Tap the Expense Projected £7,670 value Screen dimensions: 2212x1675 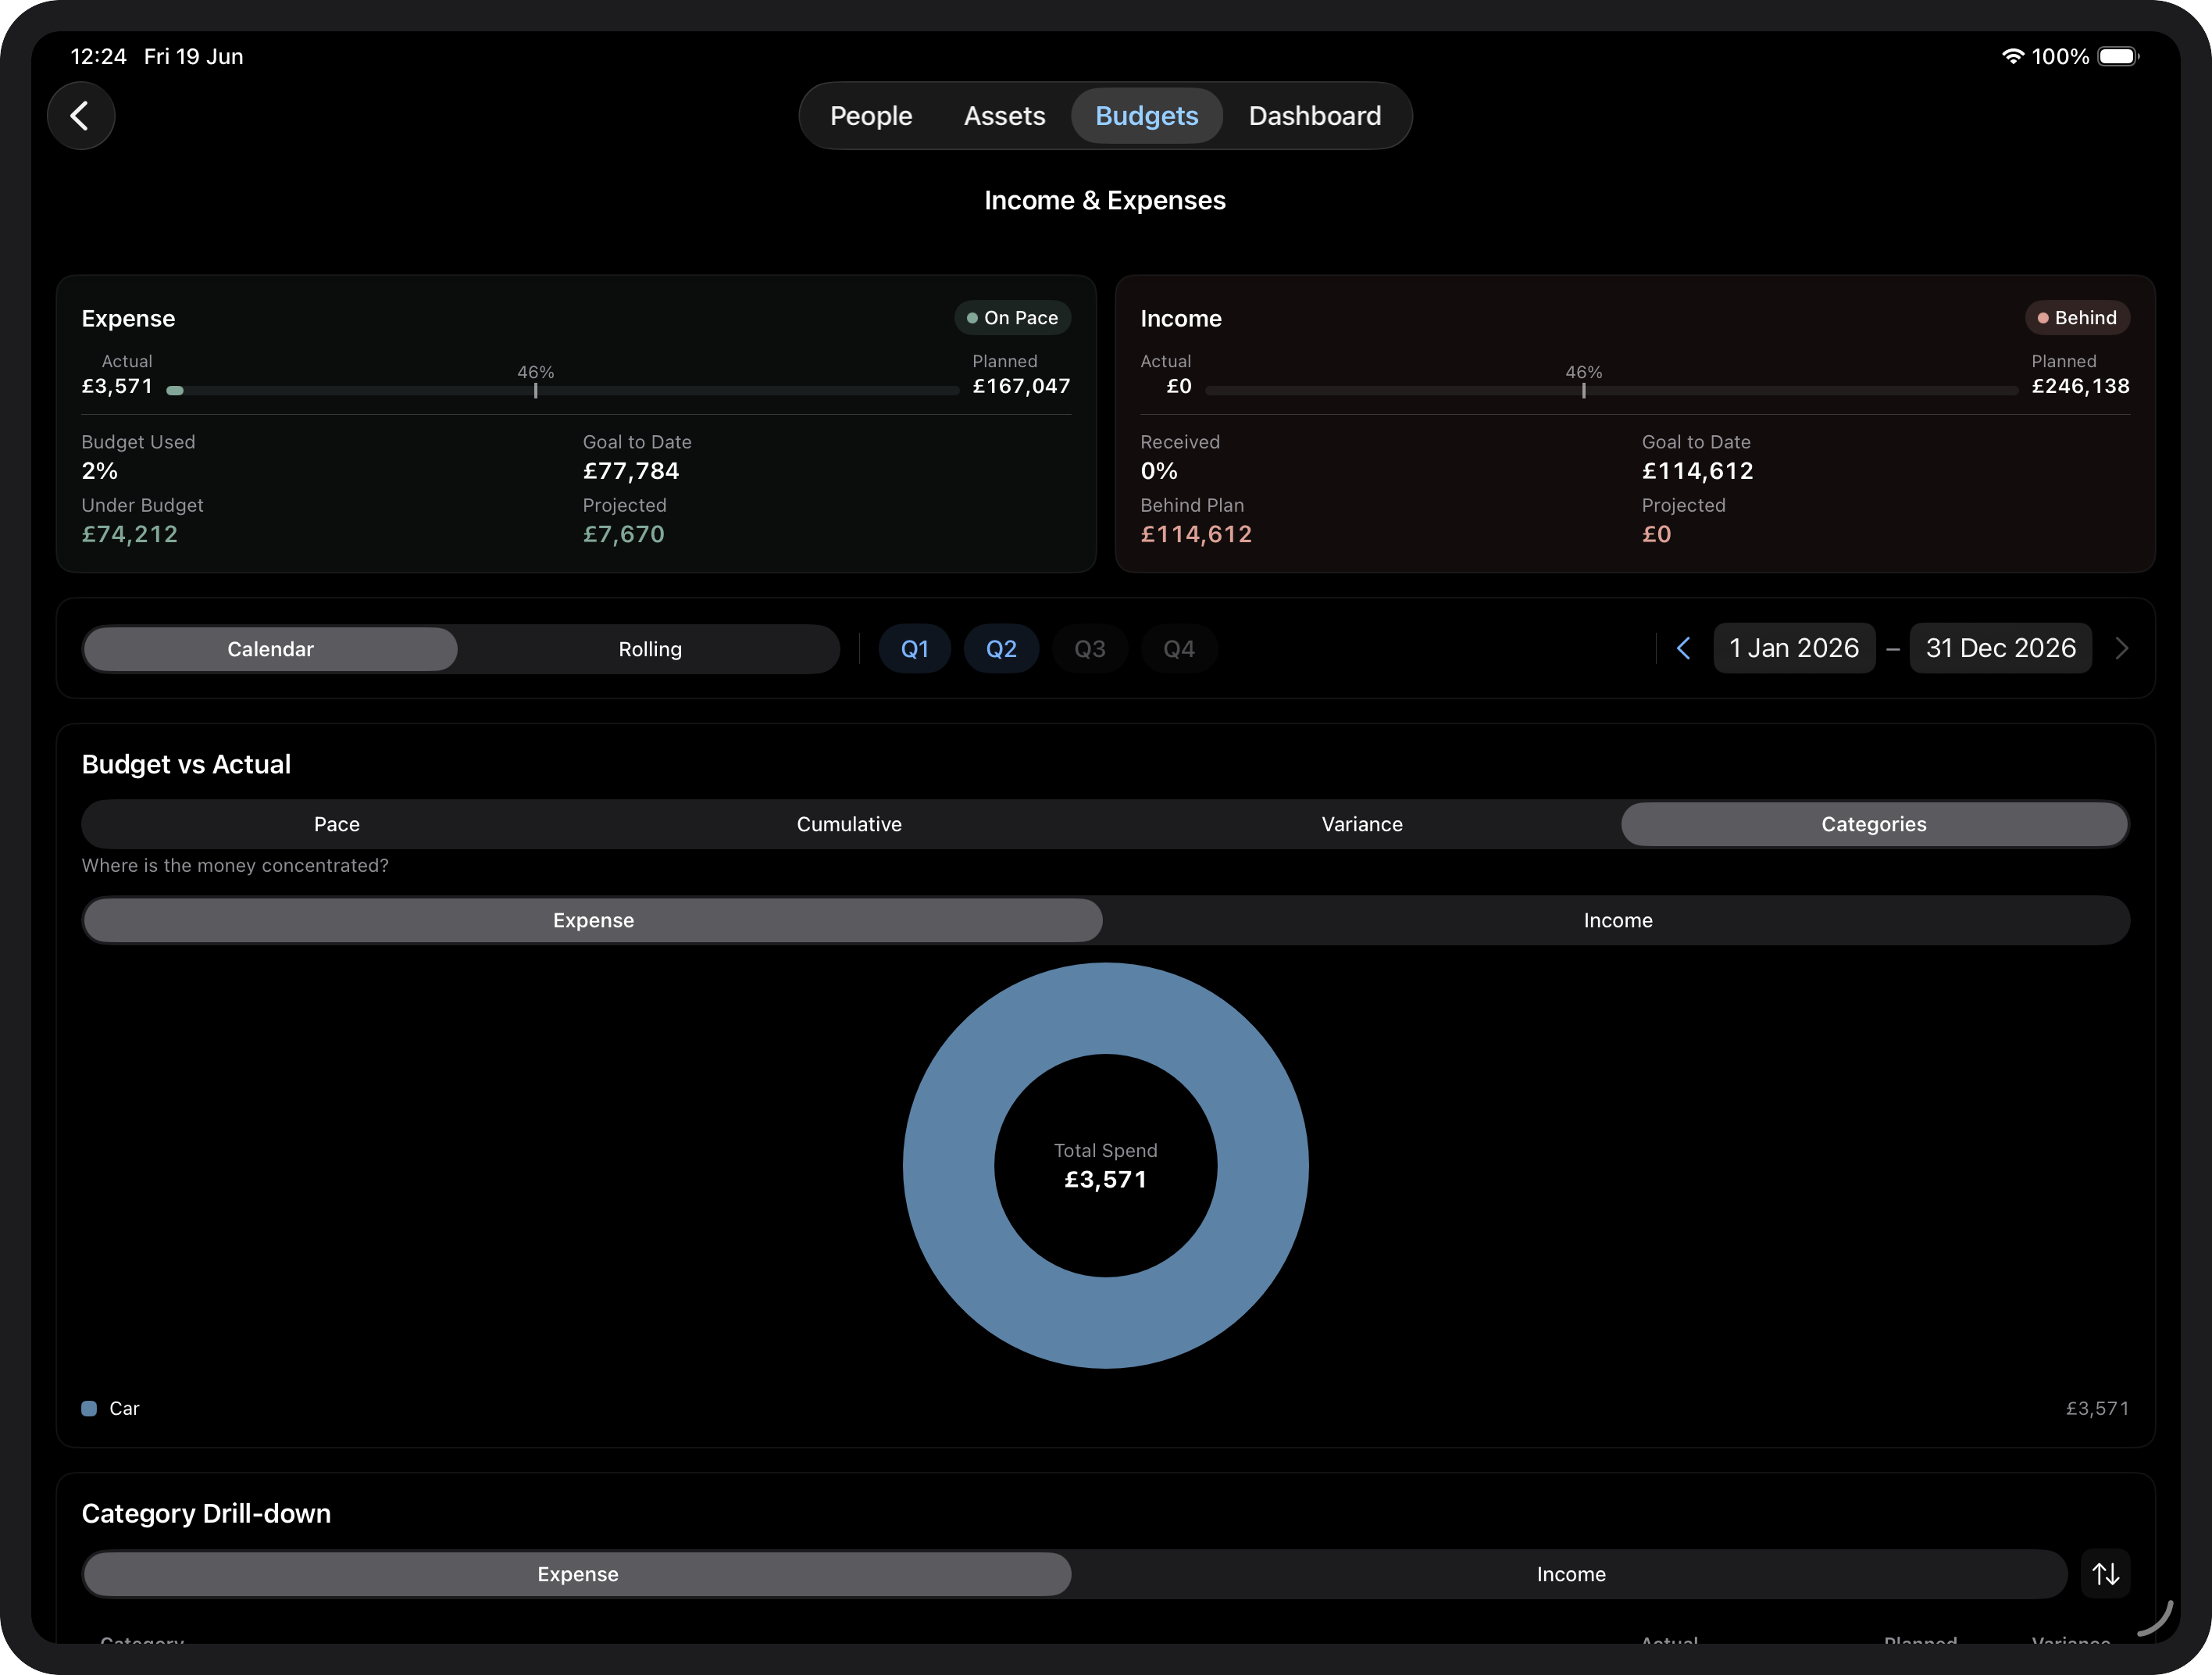coord(624,534)
